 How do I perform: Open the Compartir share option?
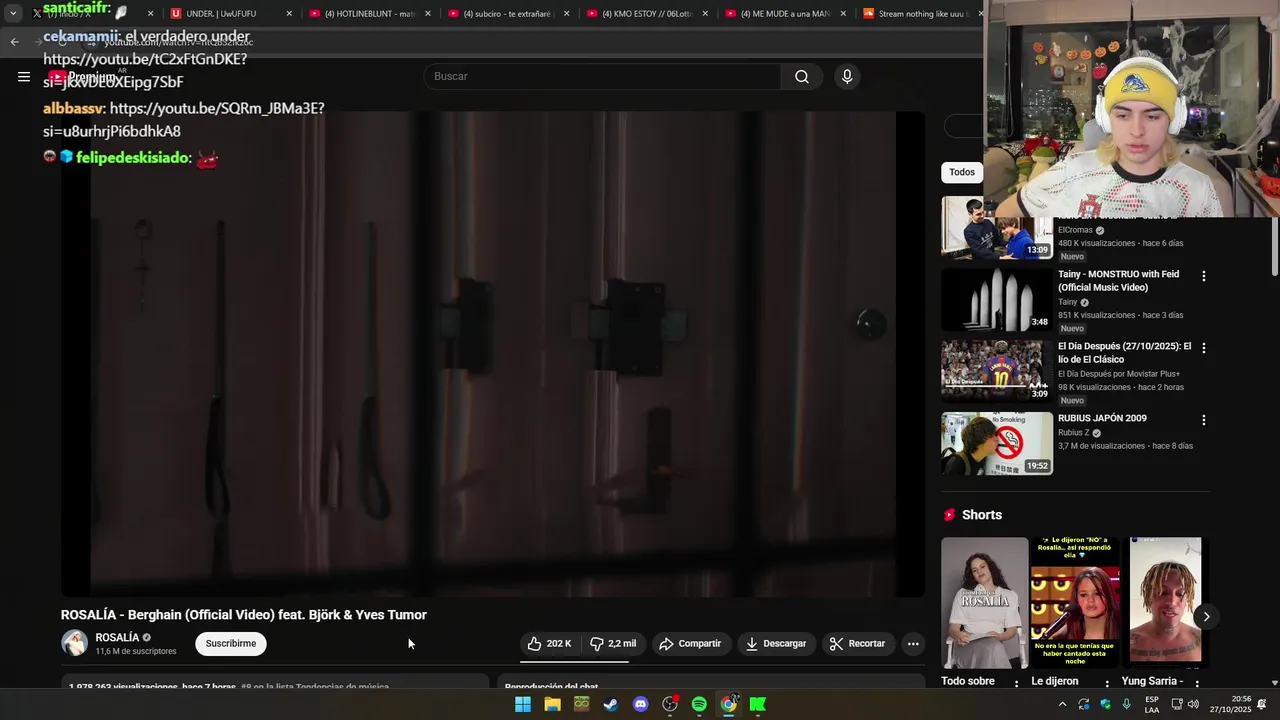(690, 644)
